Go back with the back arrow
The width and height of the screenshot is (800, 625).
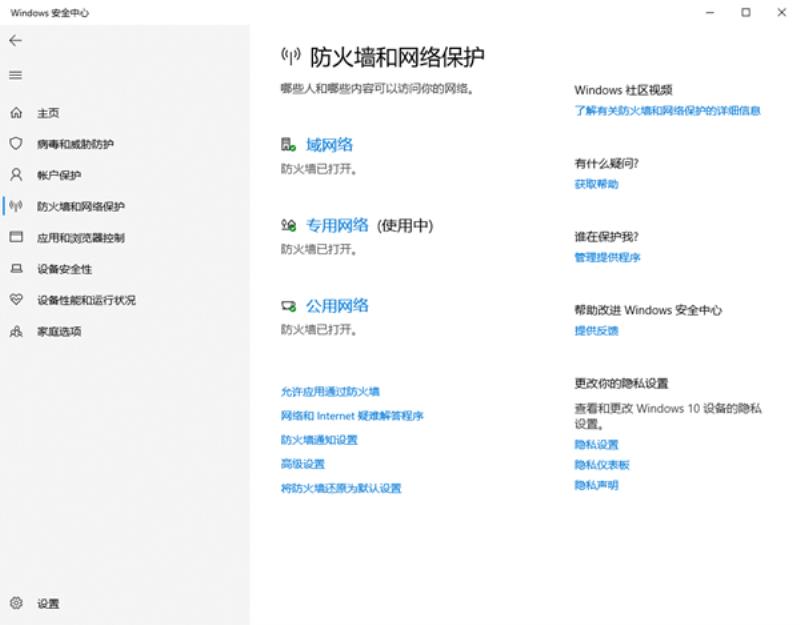point(15,40)
